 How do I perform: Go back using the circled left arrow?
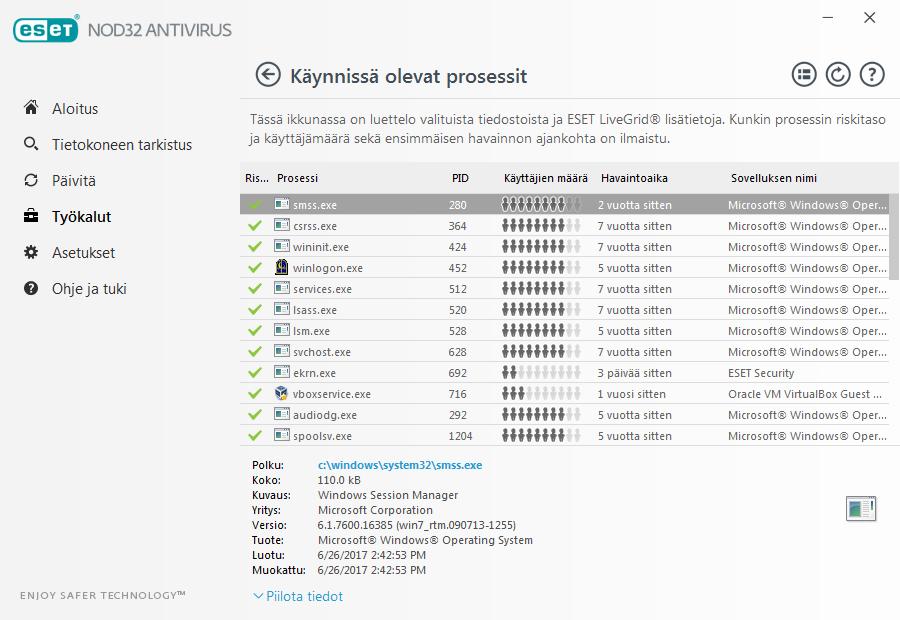(267, 75)
